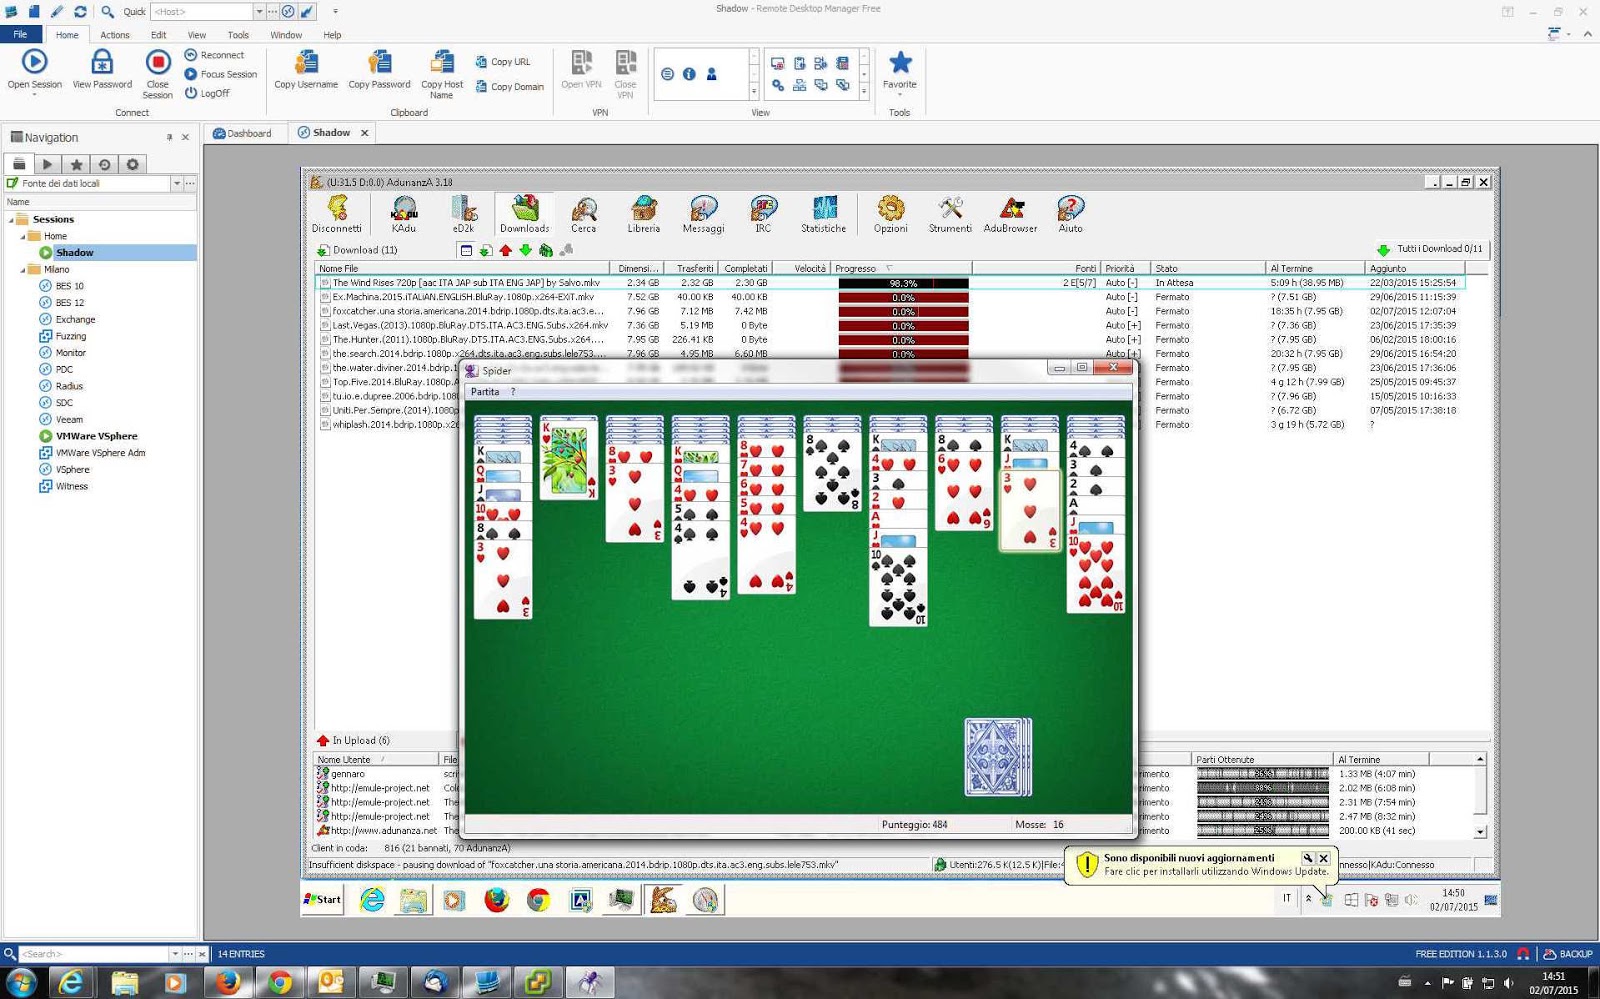The image size is (1600, 999).
Task: Open the Partita menu in Spider
Action: 485,392
